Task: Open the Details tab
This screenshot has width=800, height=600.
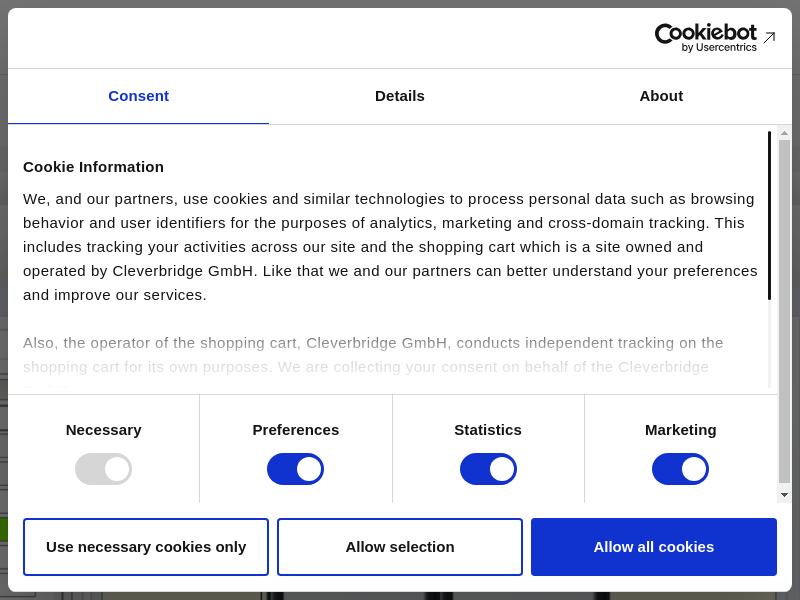Action: tap(400, 96)
